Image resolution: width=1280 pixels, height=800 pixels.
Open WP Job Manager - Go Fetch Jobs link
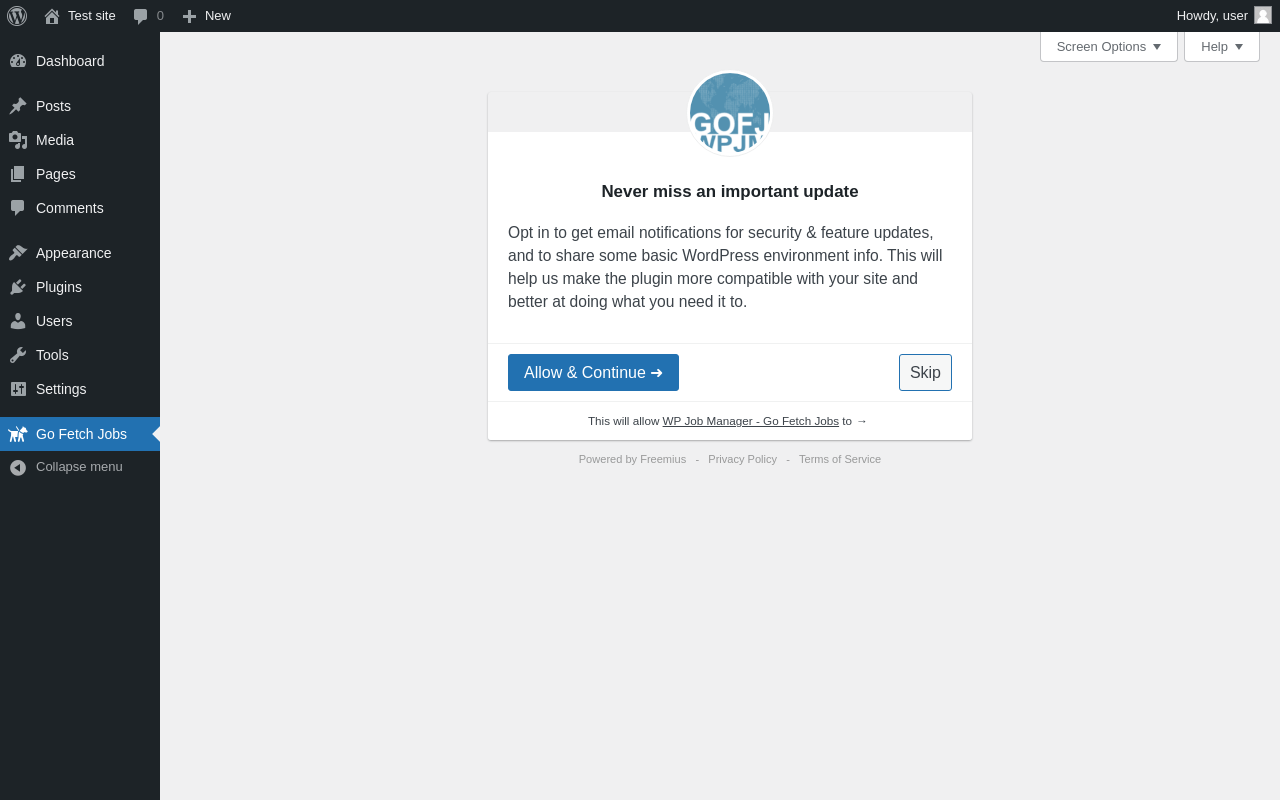click(751, 421)
